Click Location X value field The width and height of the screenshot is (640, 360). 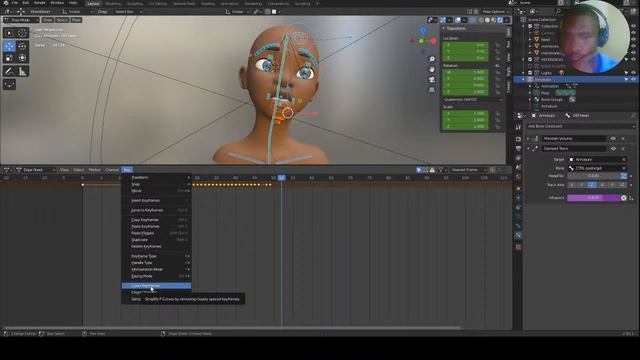tap(465, 45)
